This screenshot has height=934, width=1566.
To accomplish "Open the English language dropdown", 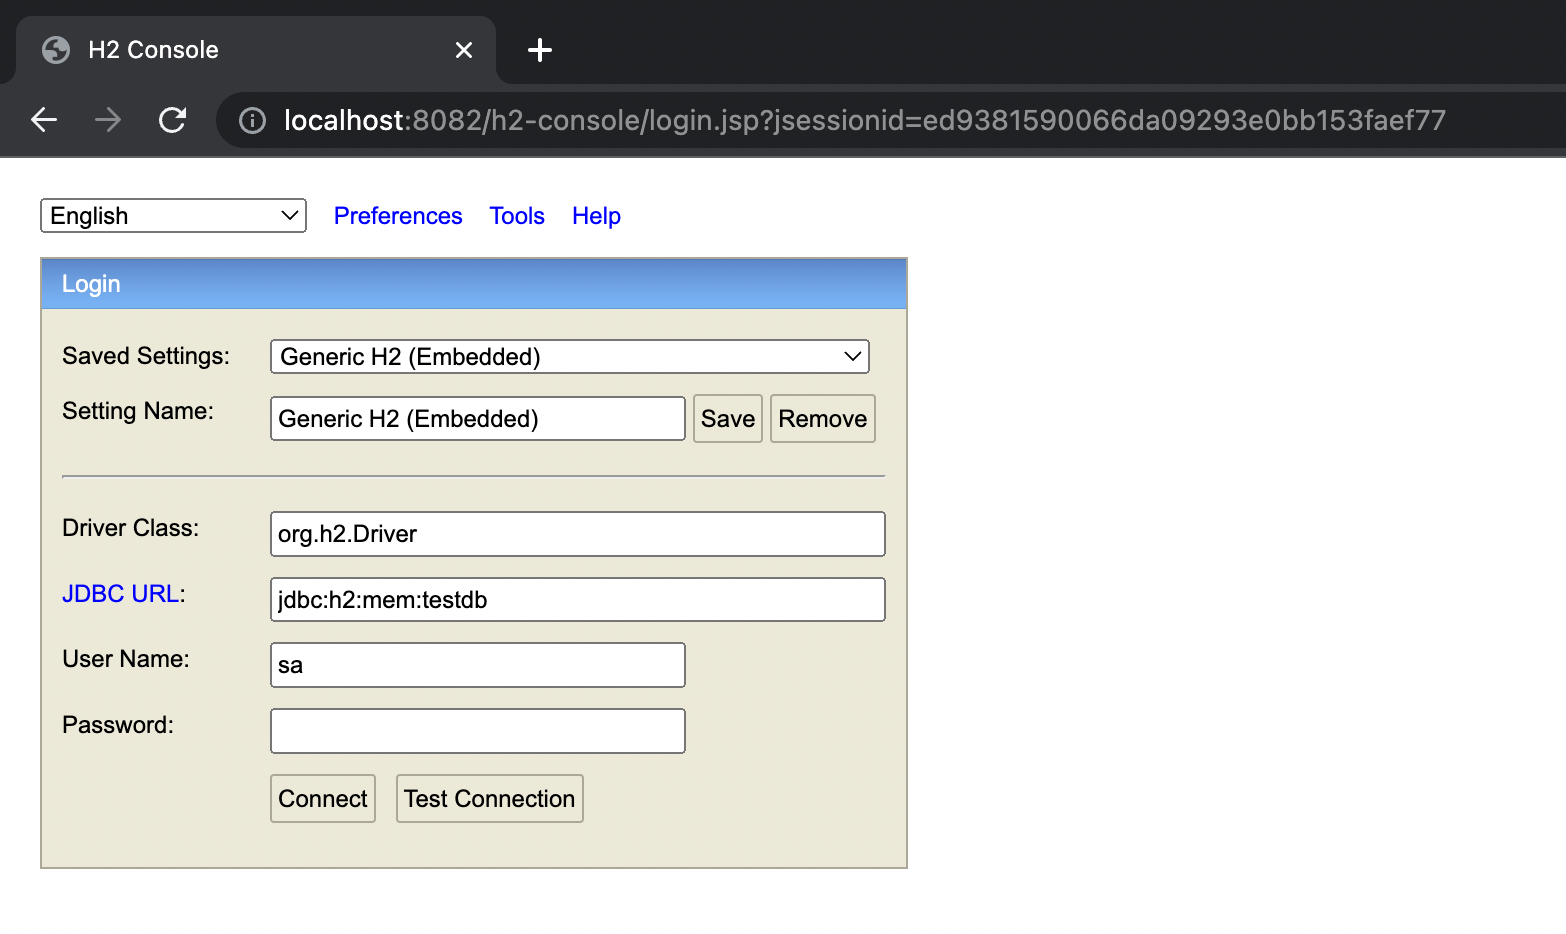I will pyautogui.click(x=173, y=215).
